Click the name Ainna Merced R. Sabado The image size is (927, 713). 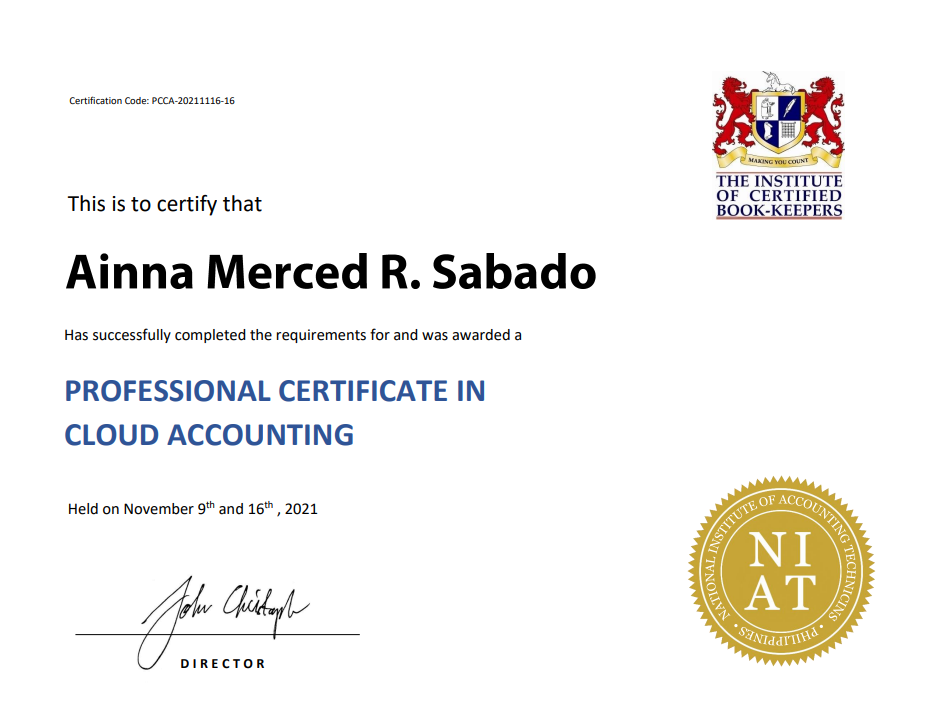(330, 272)
